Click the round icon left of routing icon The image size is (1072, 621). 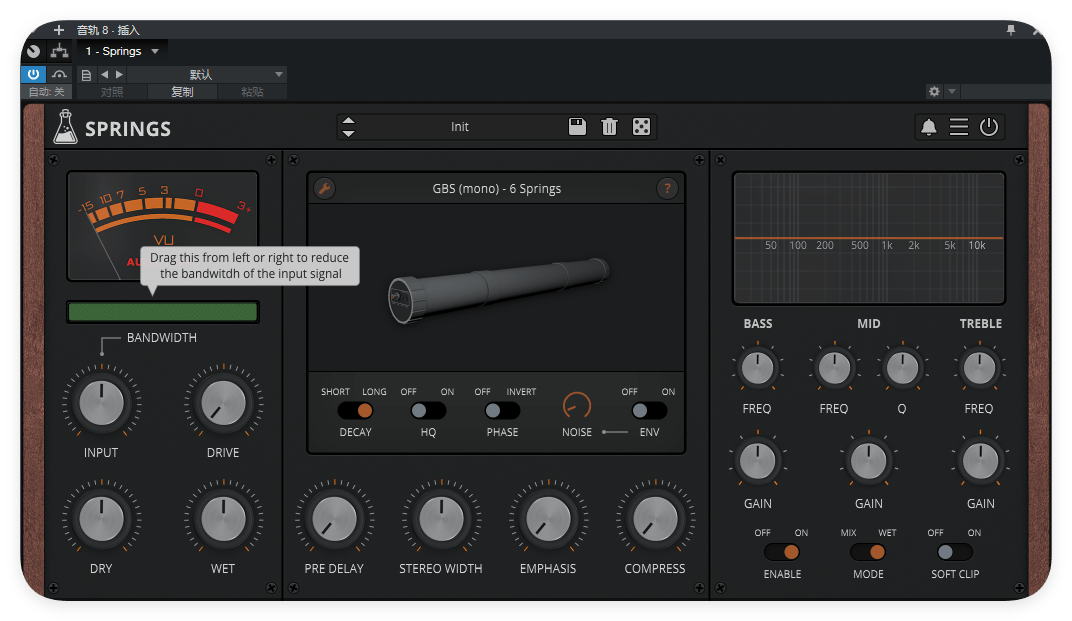point(33,51)
